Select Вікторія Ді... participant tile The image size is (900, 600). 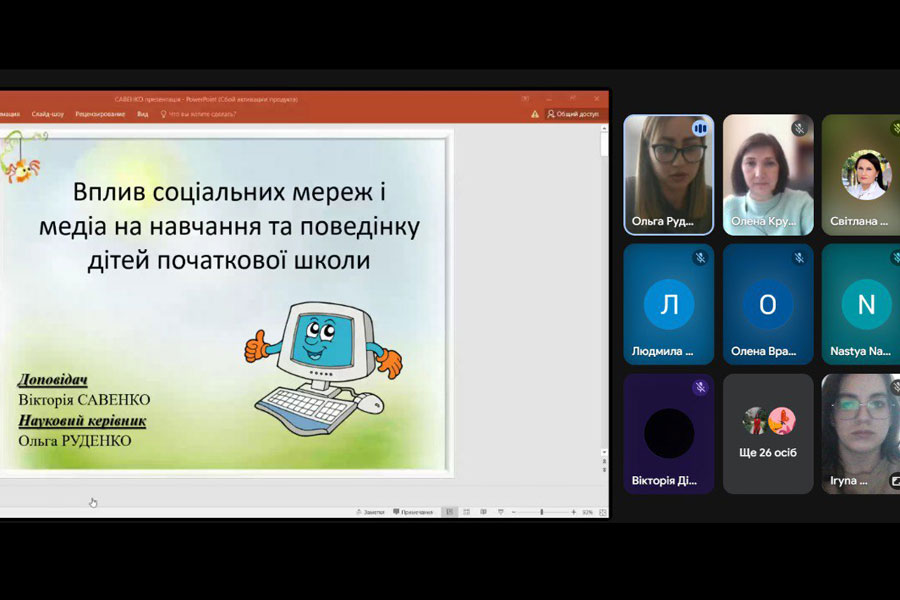(x=669, y=434)
